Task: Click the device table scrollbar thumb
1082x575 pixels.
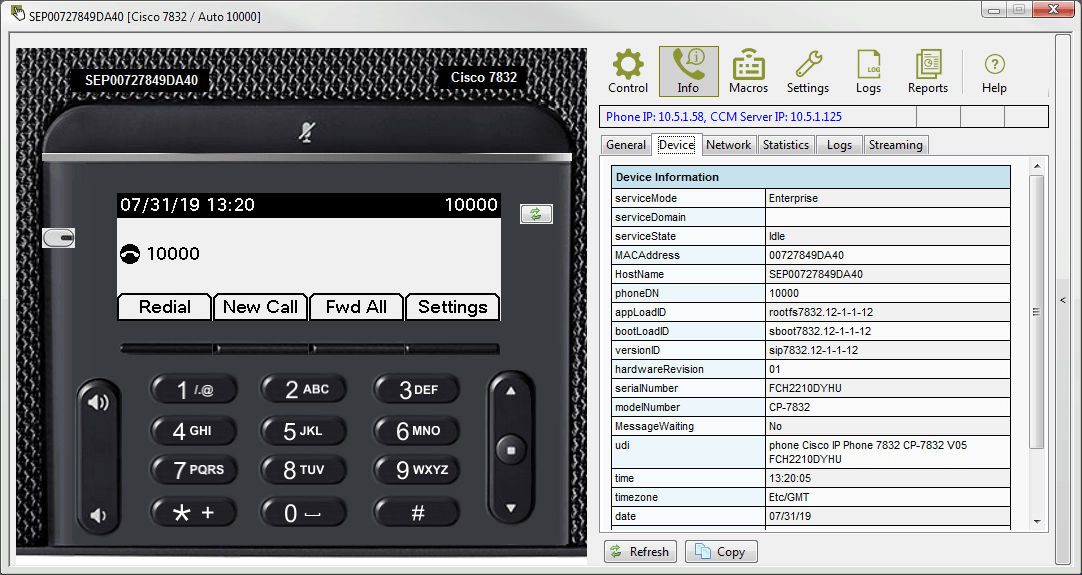Action: [x=1036, y=312]
